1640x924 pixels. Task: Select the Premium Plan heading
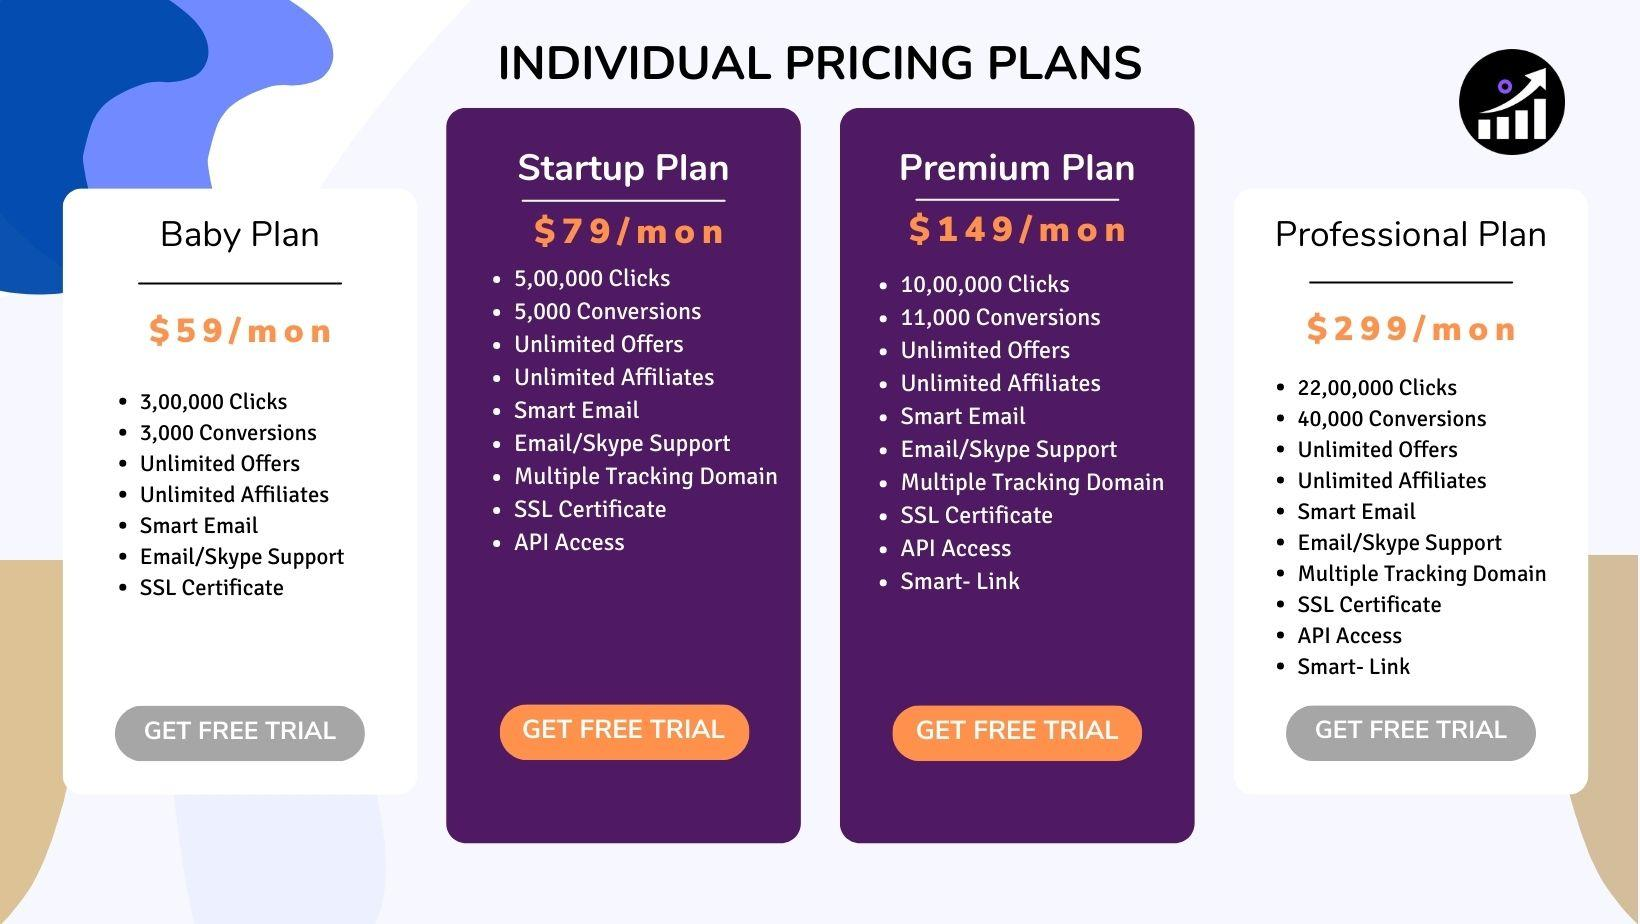point(1017,168)
